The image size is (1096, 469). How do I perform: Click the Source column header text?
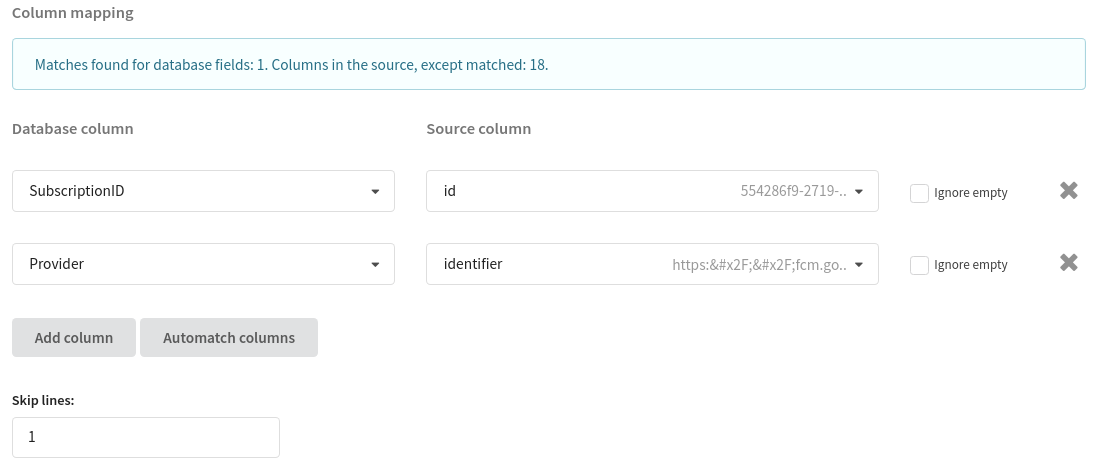[x=478, y=129]
